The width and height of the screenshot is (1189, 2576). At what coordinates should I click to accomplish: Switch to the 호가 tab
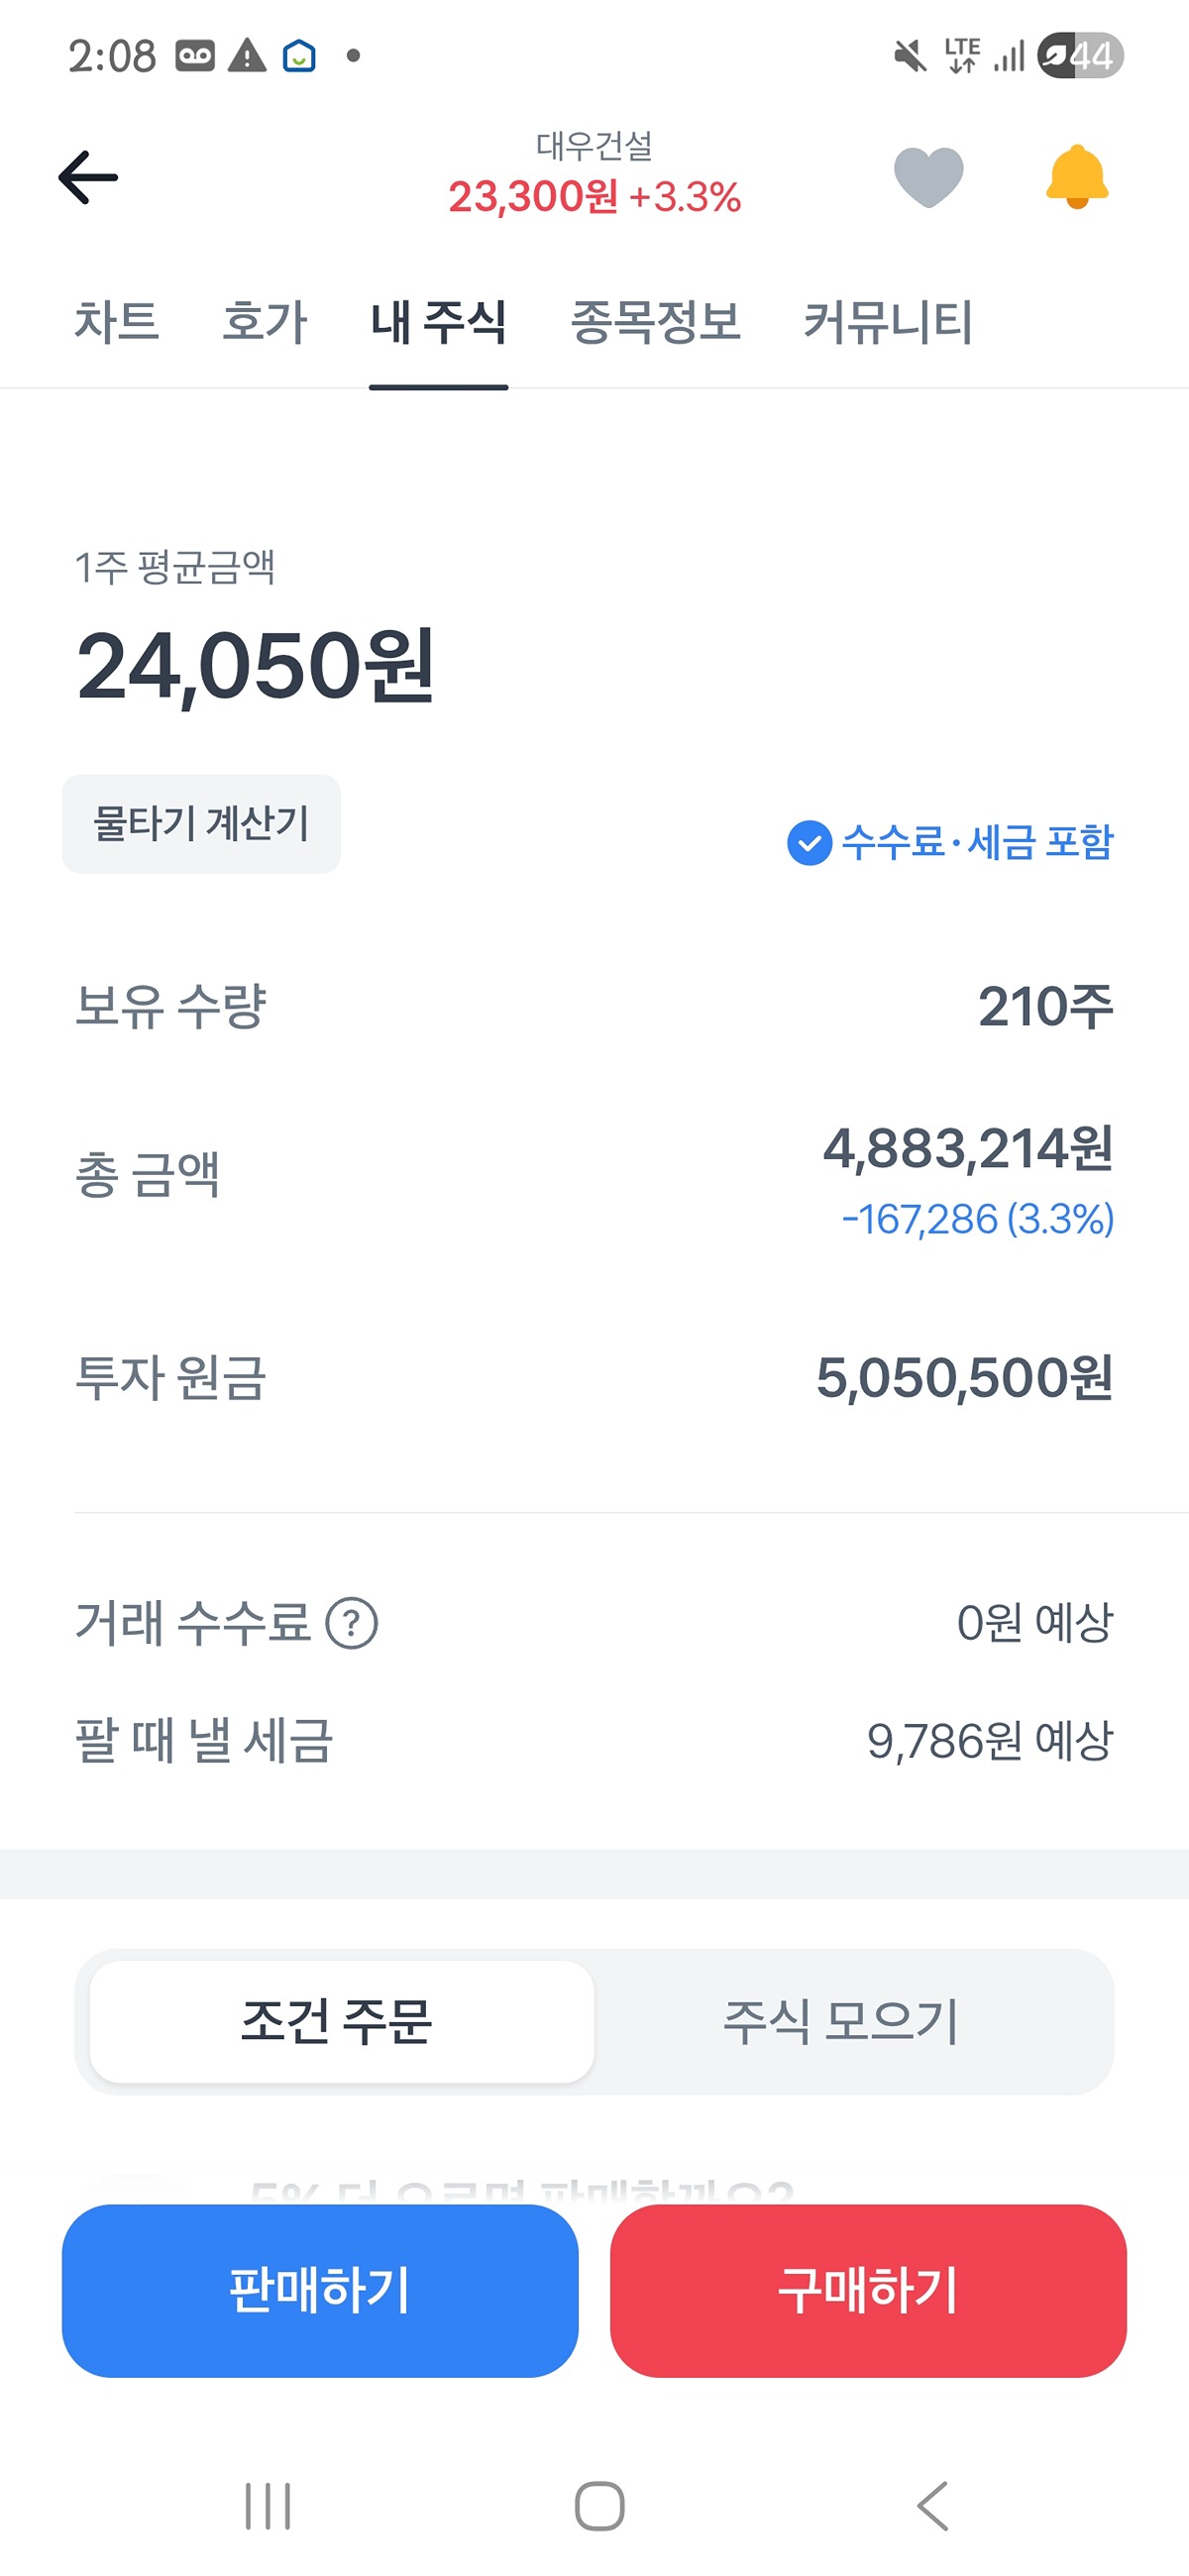264,322
